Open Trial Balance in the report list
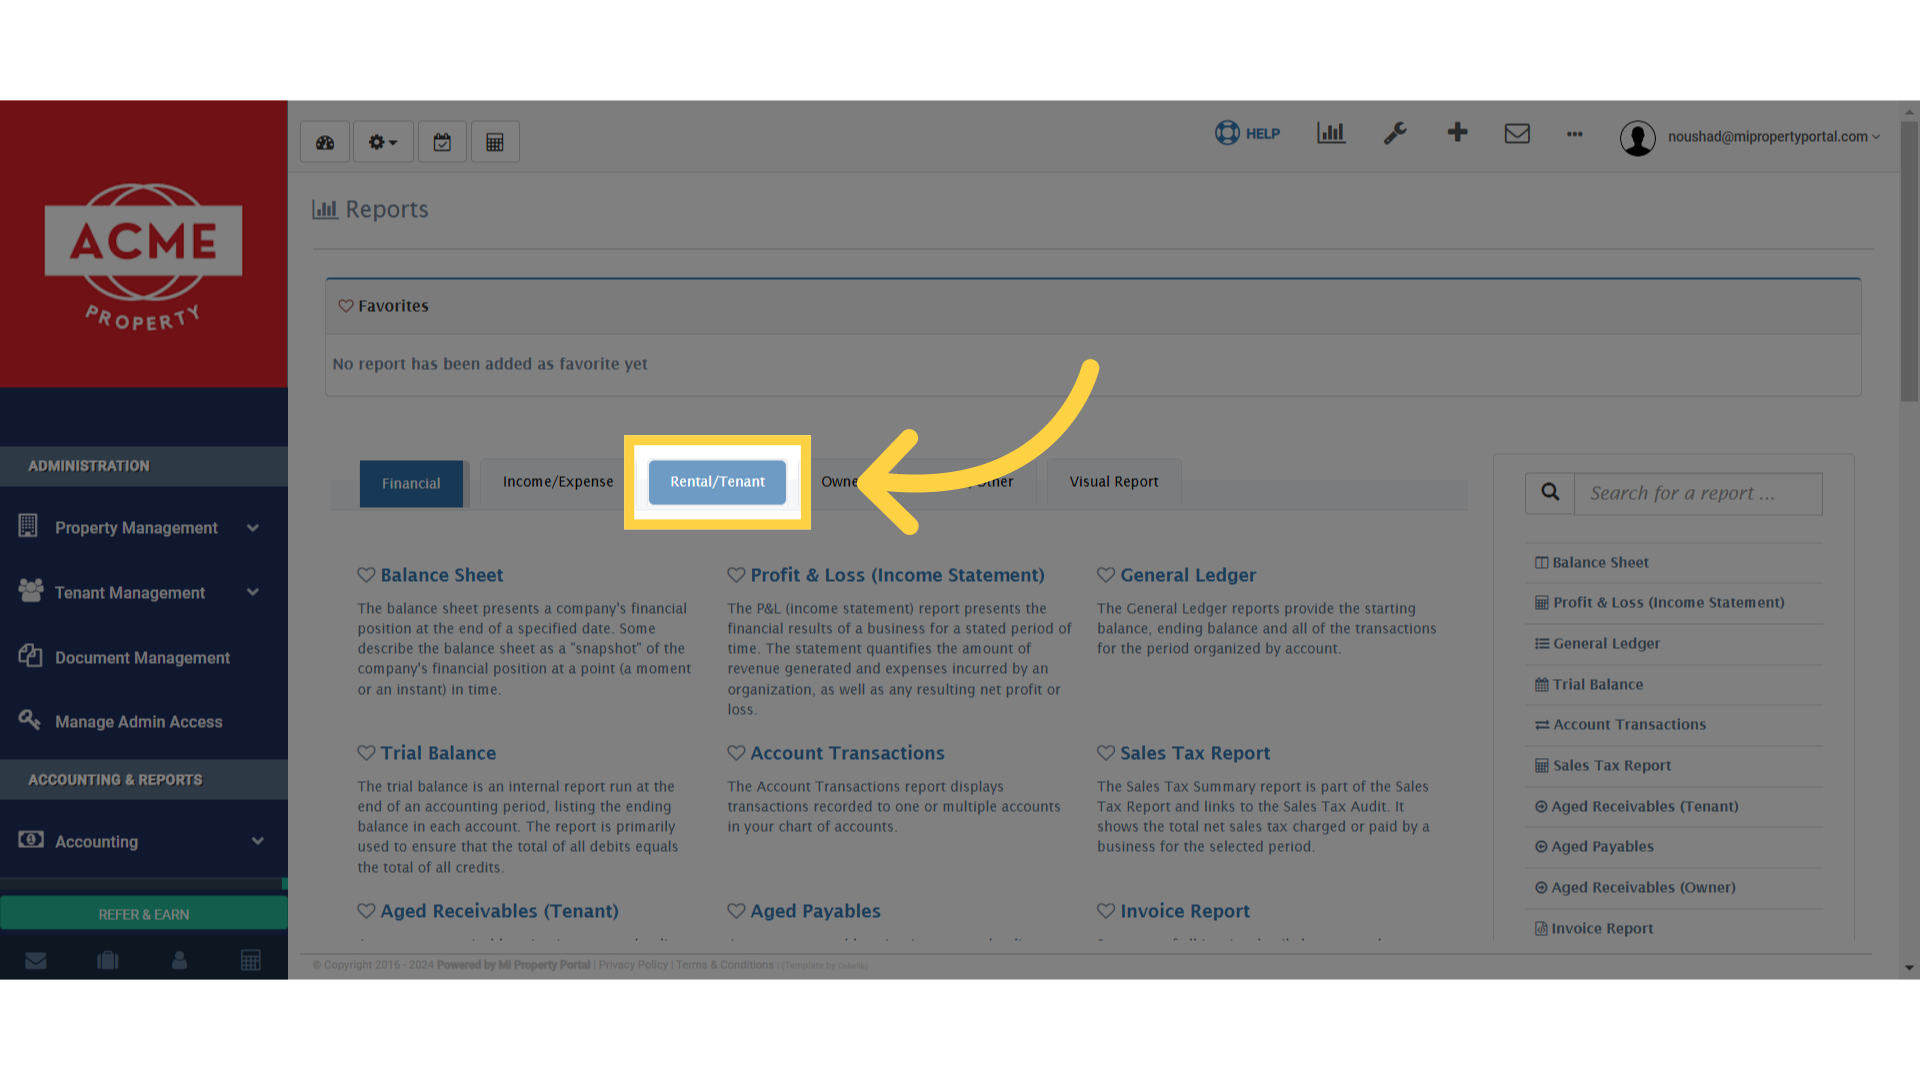 tap(1589, 685)
